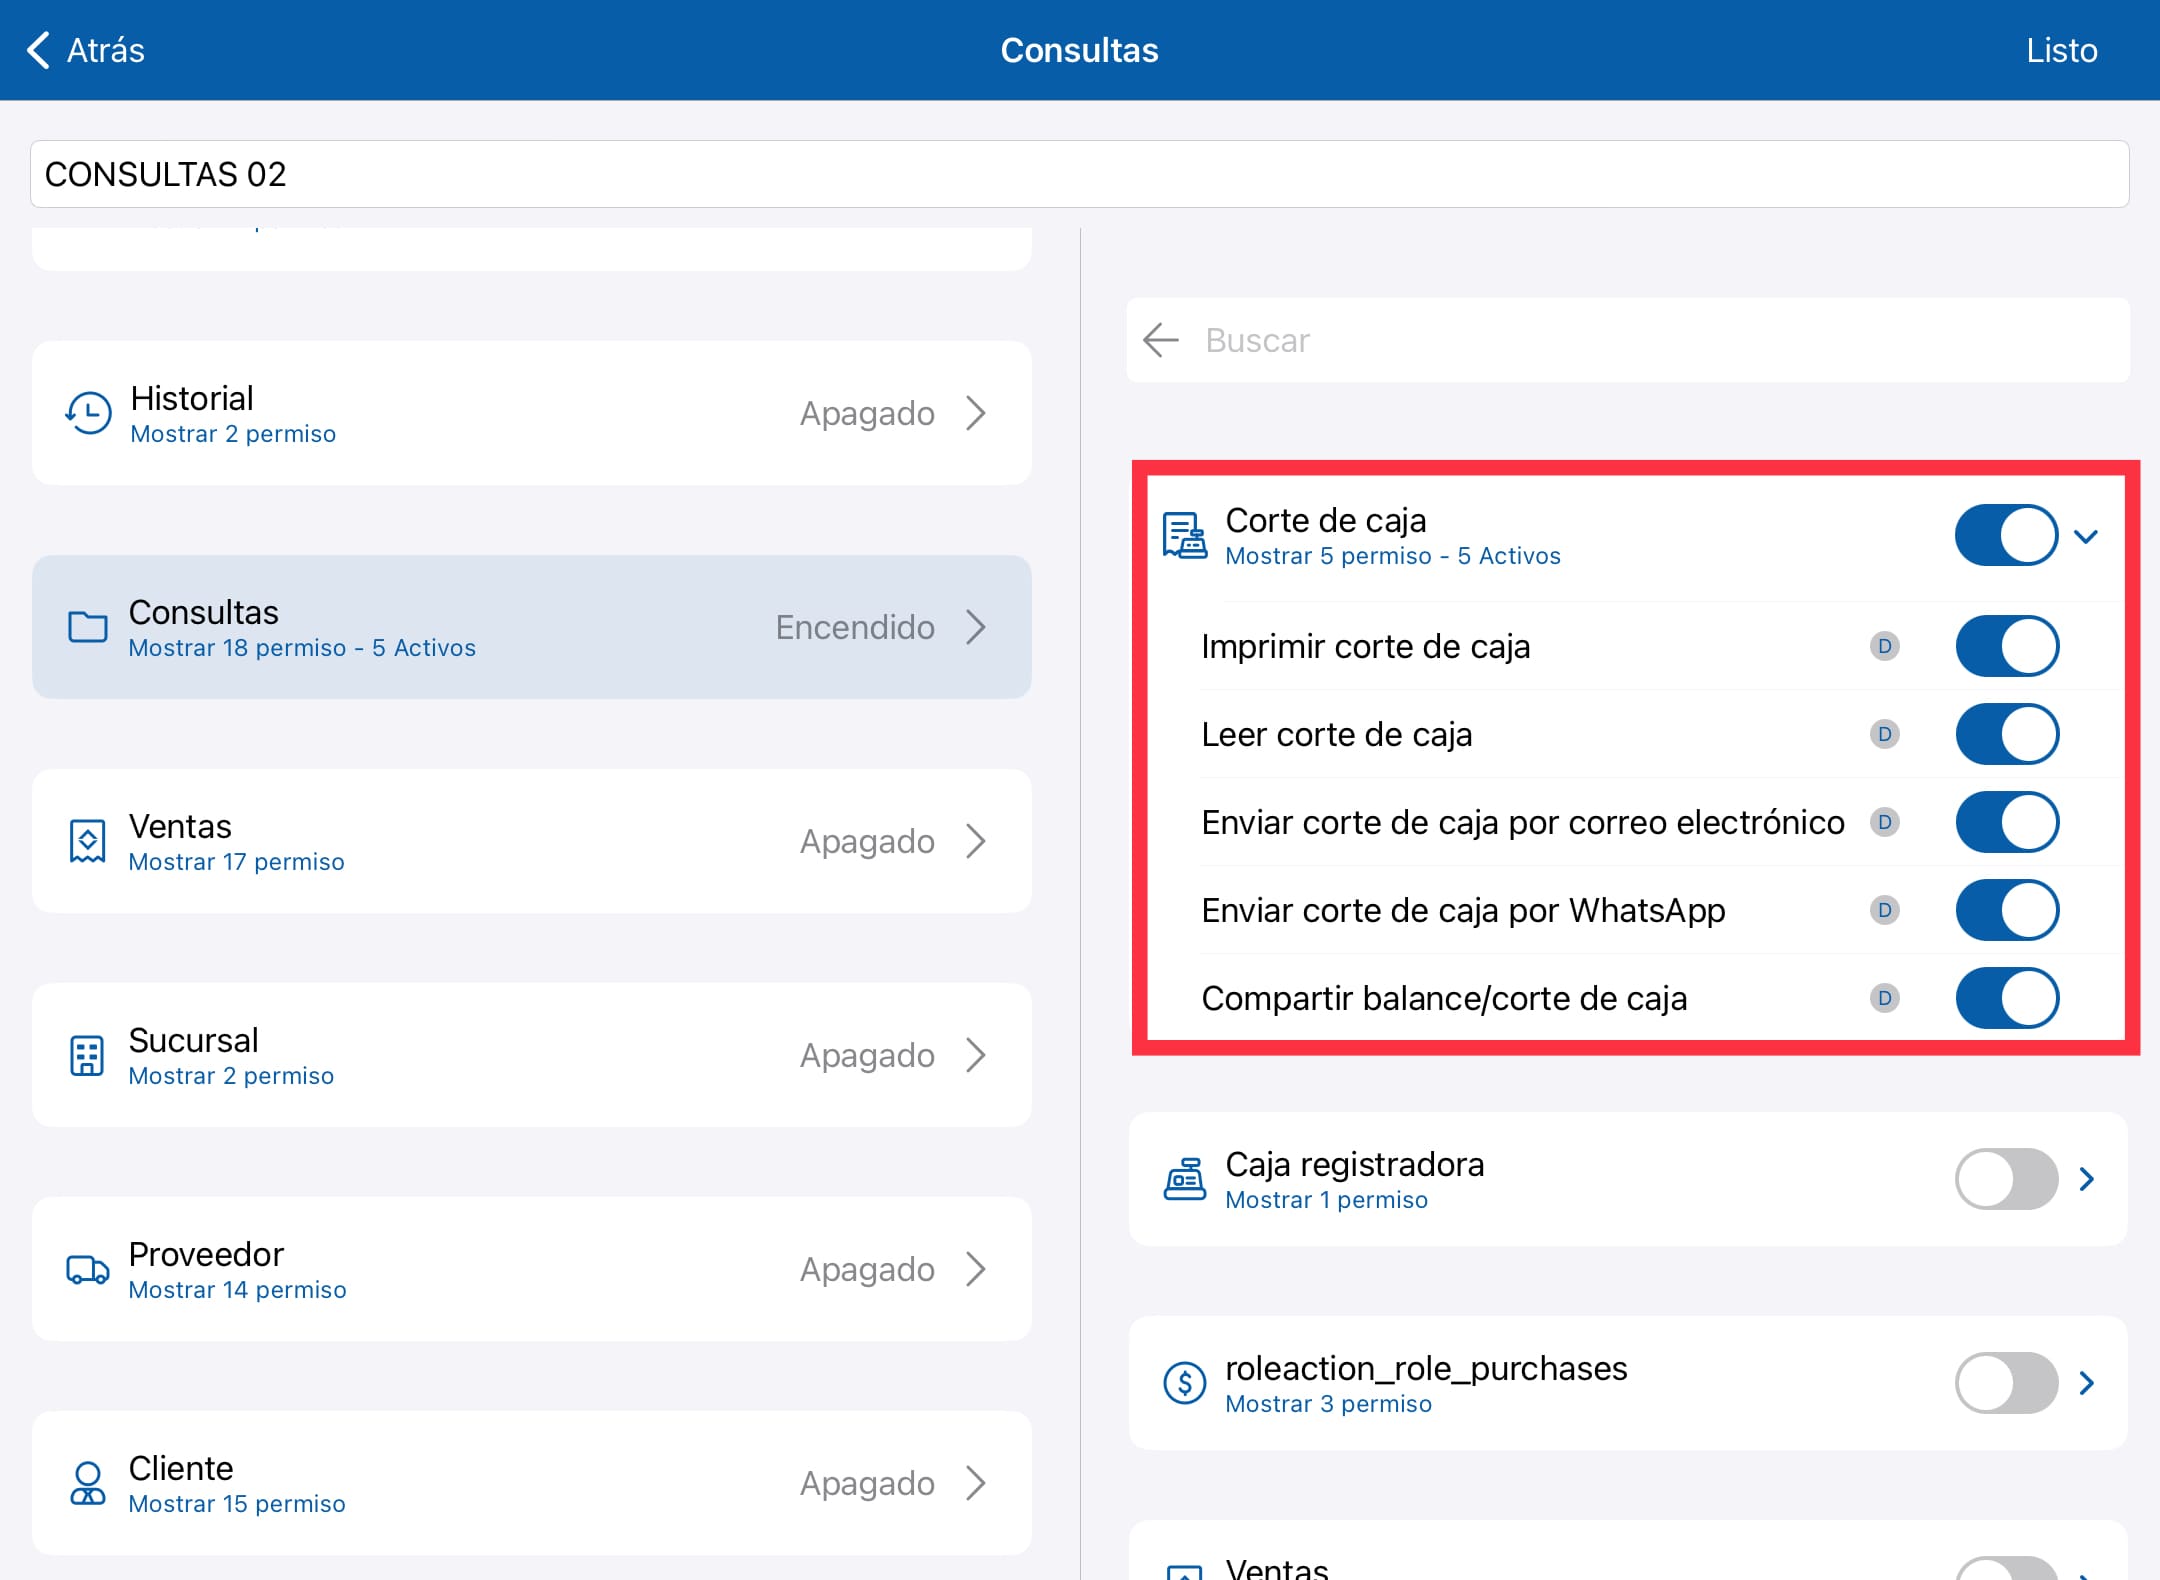Tap Apagado status on Proveedor row

click(x=867, y=1269)
